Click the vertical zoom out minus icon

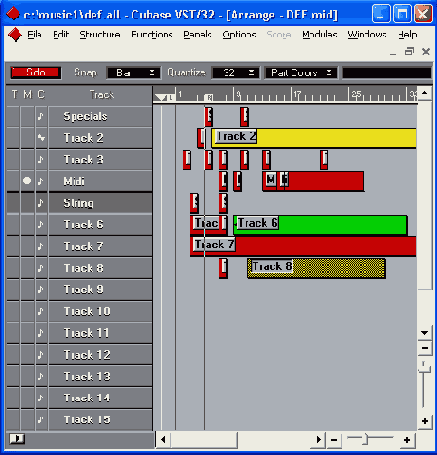coord(425,348)
